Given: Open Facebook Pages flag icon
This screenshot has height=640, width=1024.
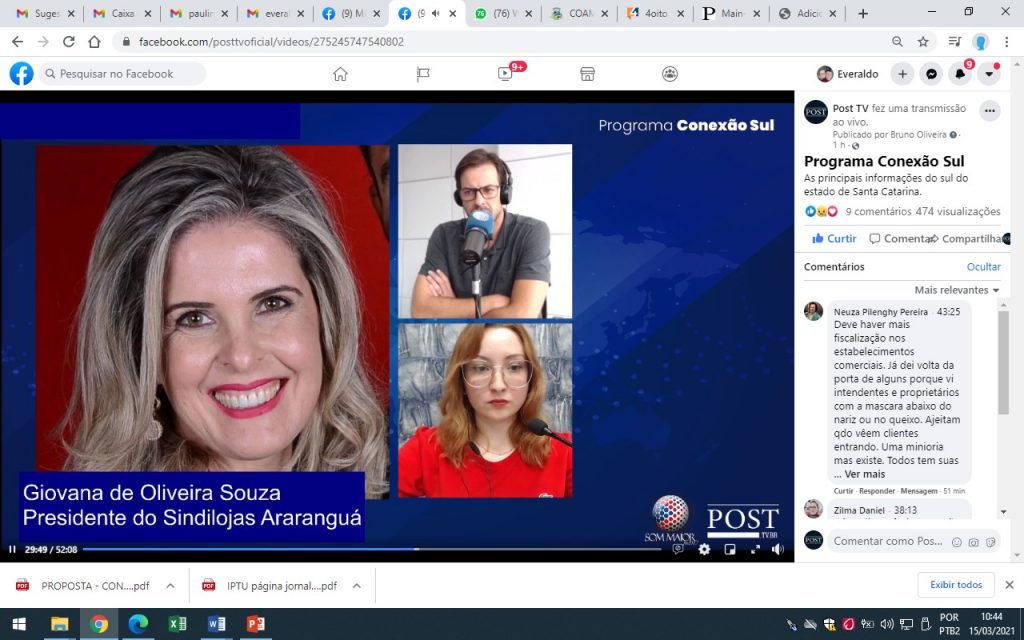Looking at the screenshot, I should tap(423, 74).
